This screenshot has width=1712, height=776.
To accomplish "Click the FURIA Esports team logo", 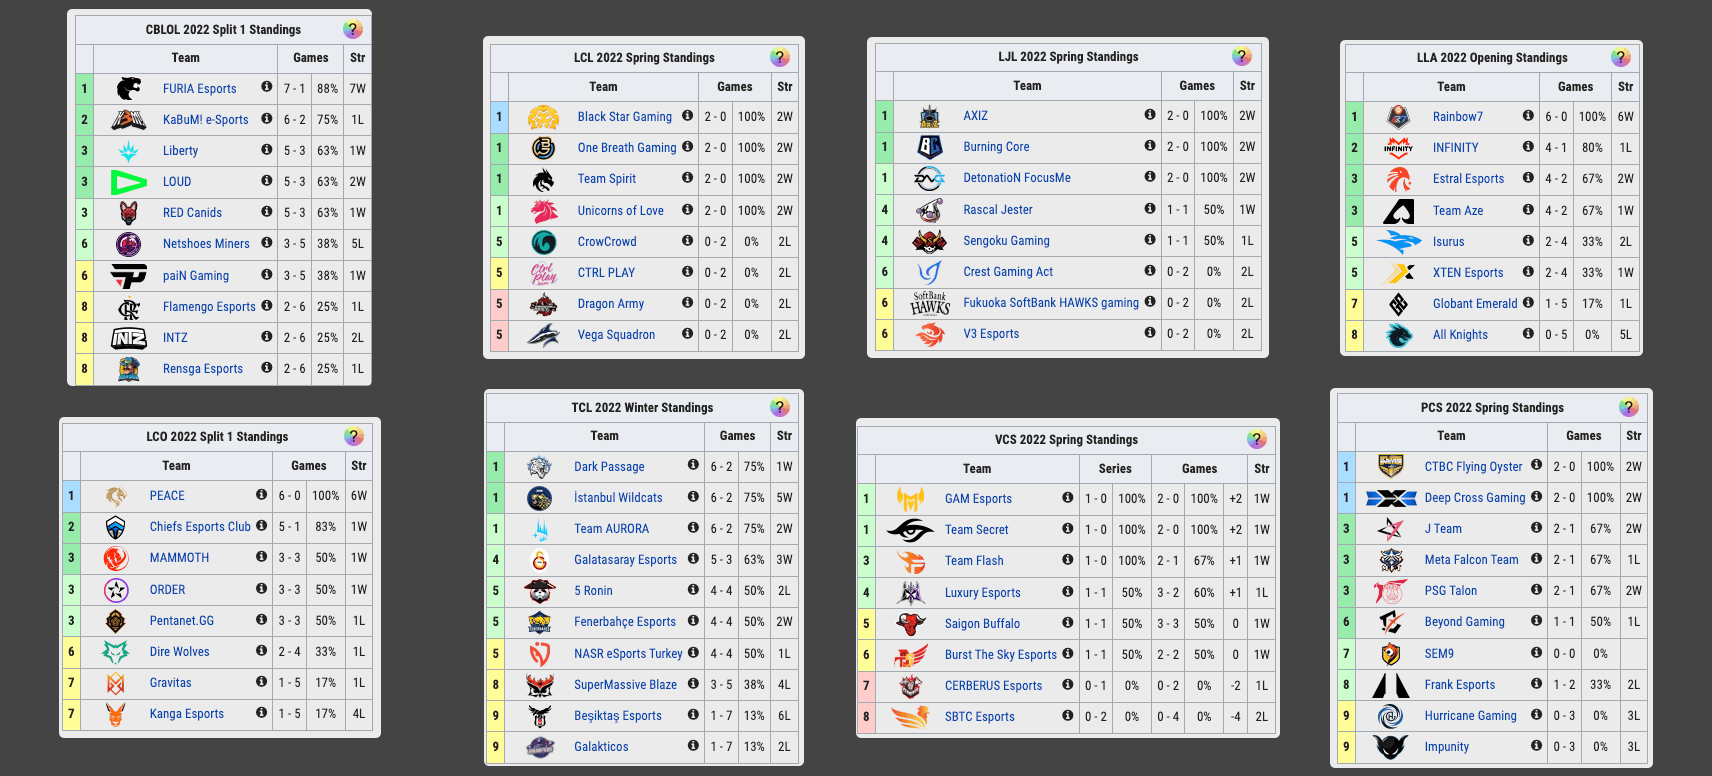I will [x=129, y=88].
